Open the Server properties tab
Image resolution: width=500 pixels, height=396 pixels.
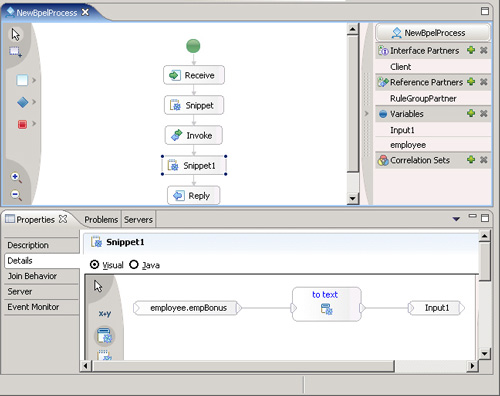[42, 291]
